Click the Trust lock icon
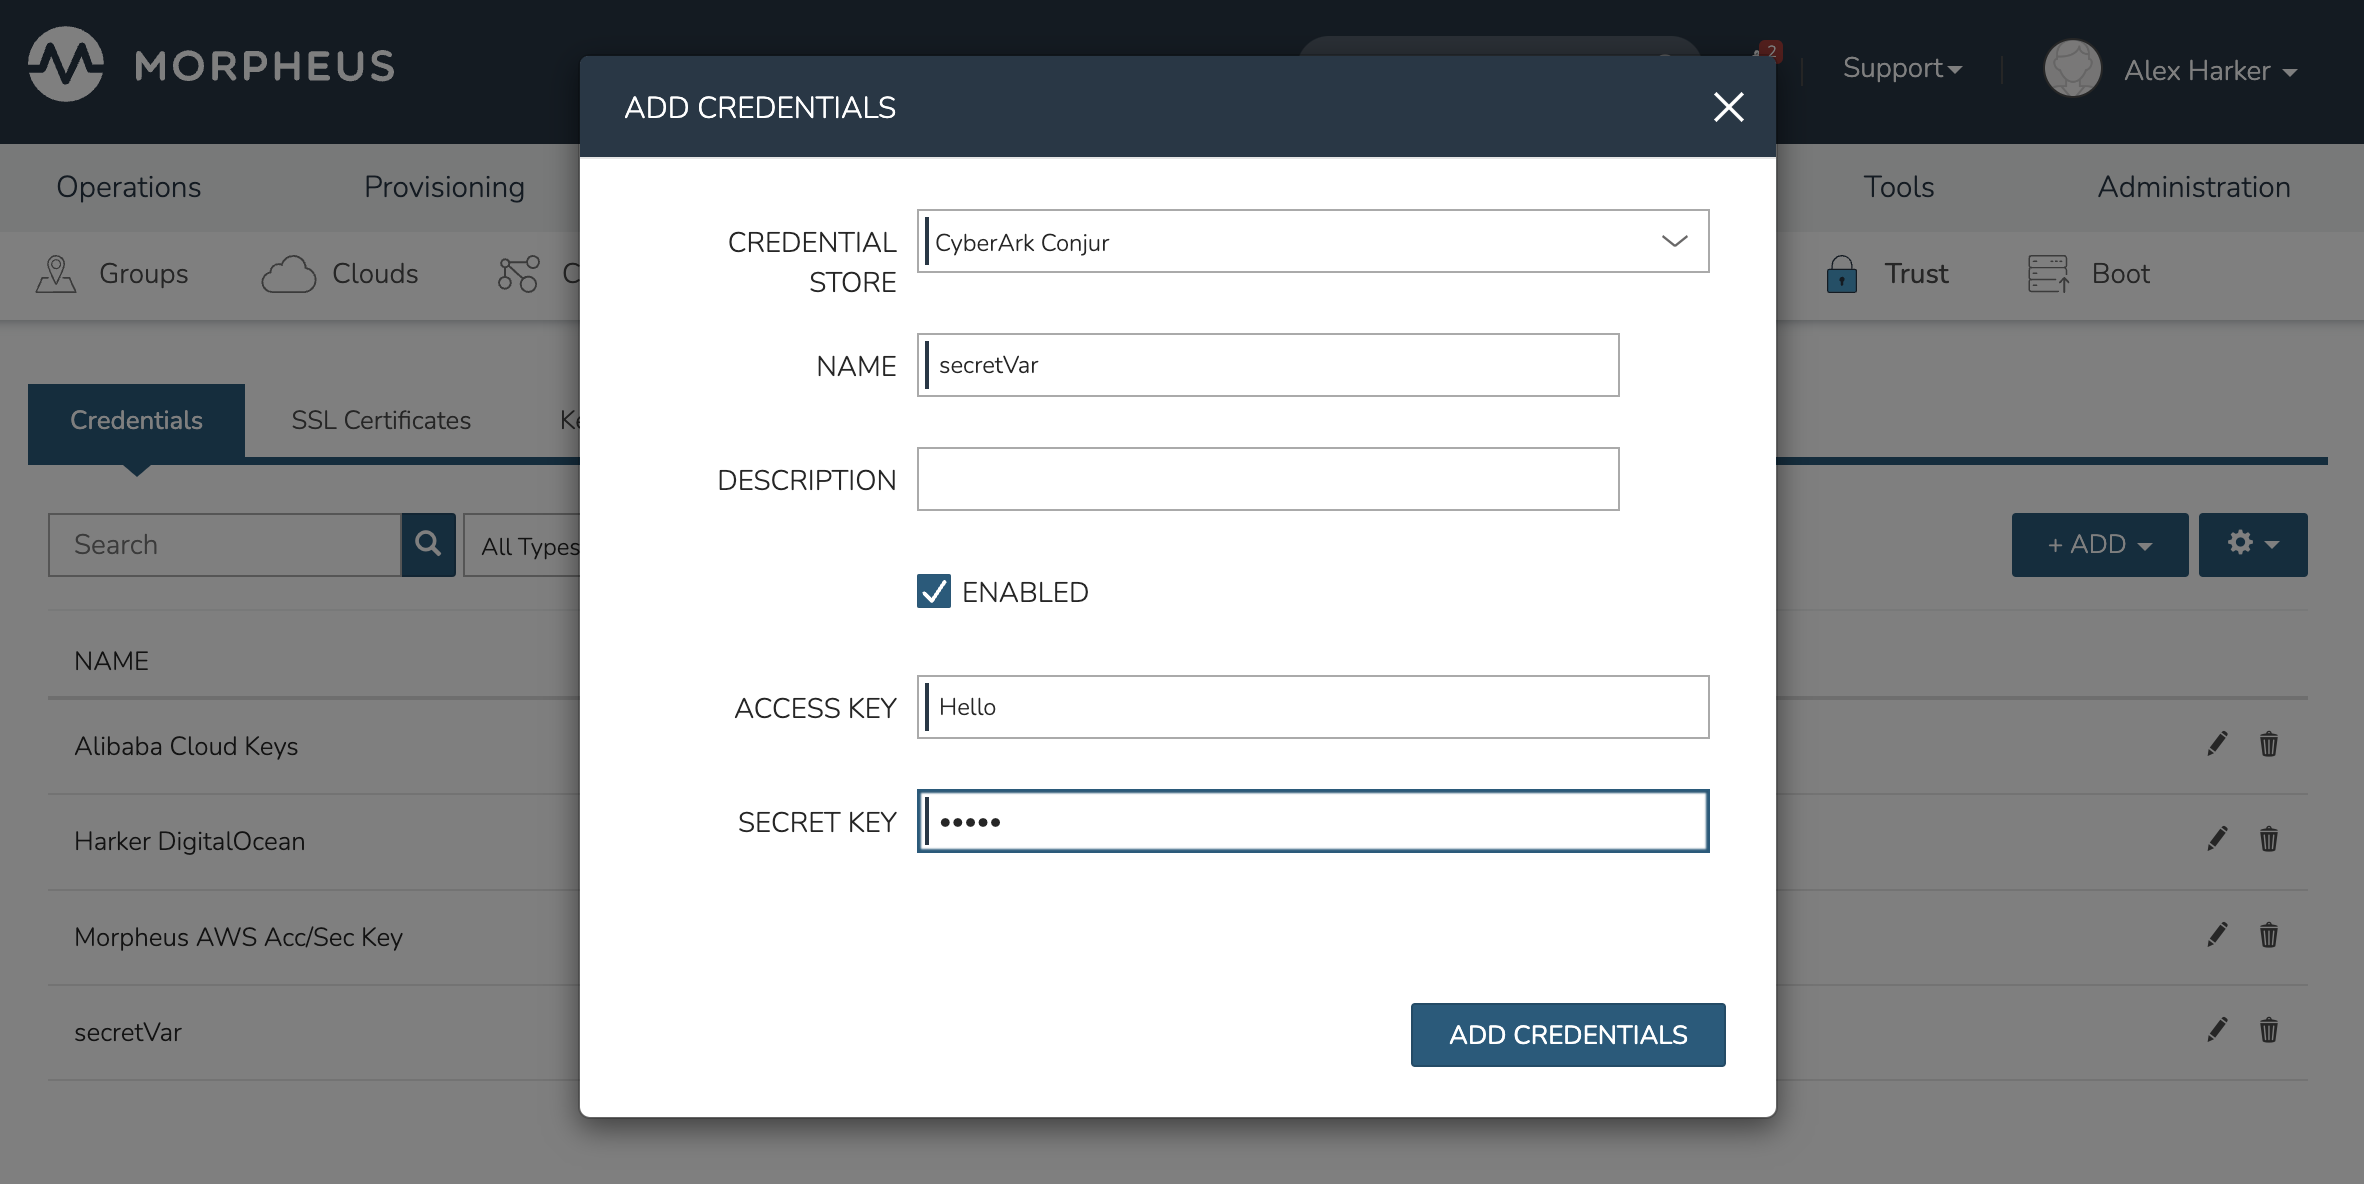 coord(1841,274)
